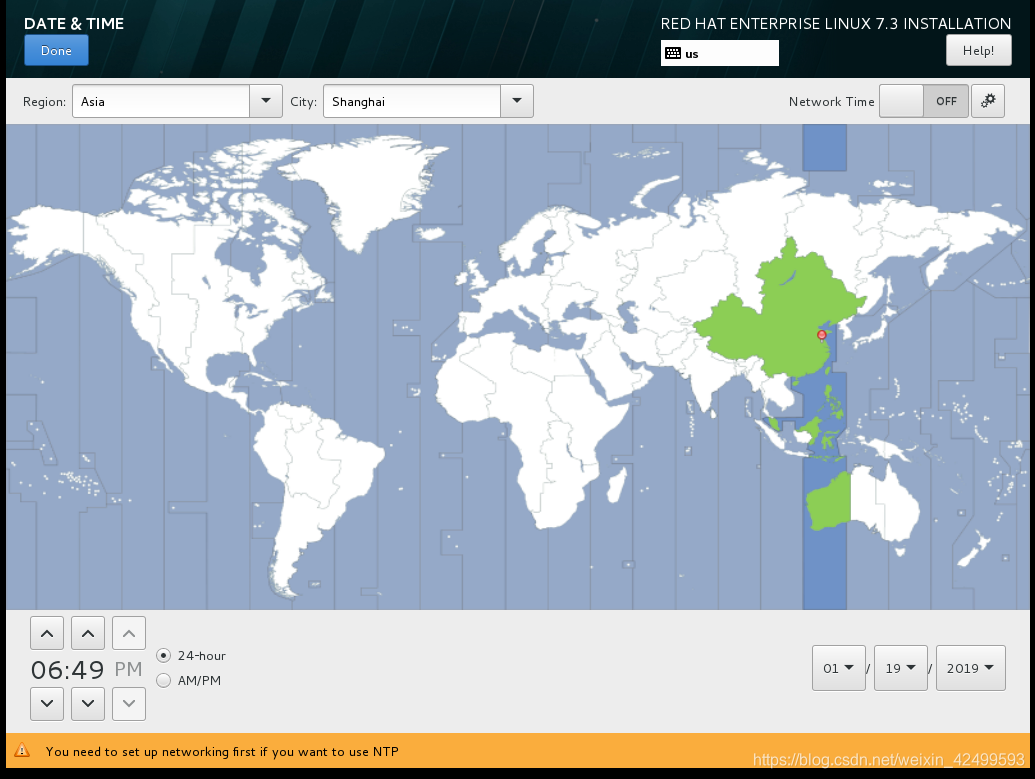Screen dimensions: 1035x779
Task: Click the us keyboard layout indicator
Action: point(719,53)
